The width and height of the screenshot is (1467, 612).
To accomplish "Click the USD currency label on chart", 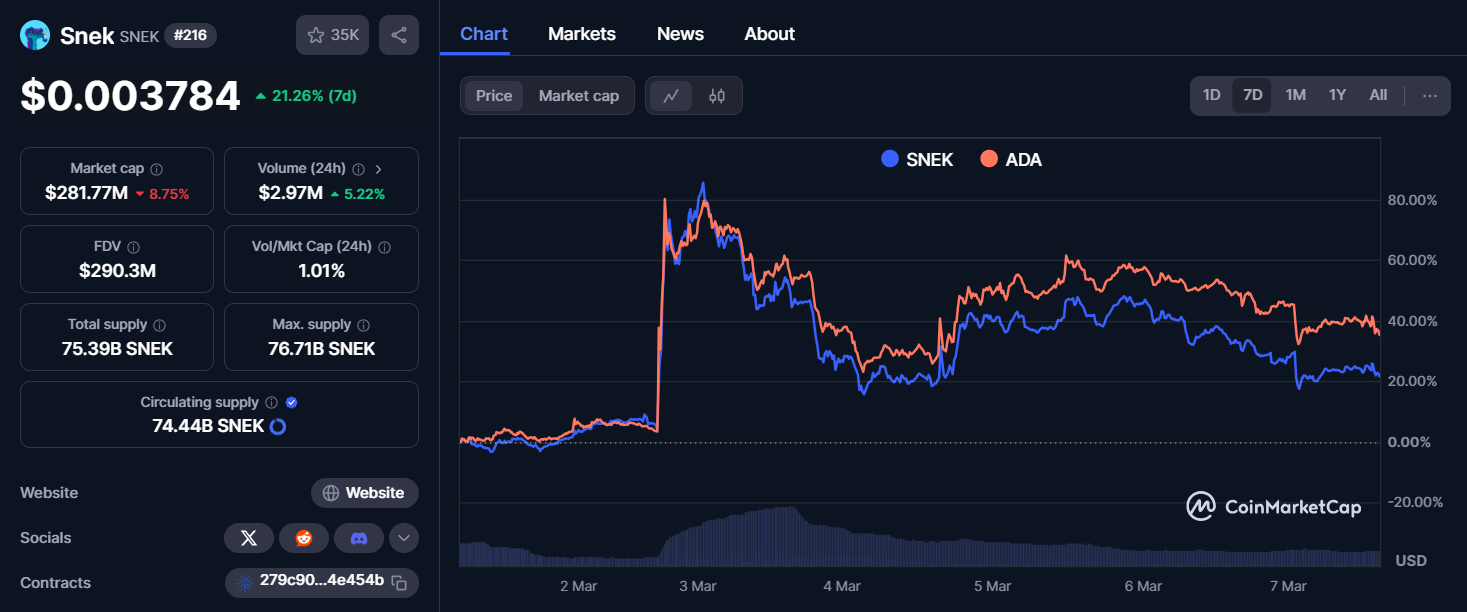I will coord(1411,561).
